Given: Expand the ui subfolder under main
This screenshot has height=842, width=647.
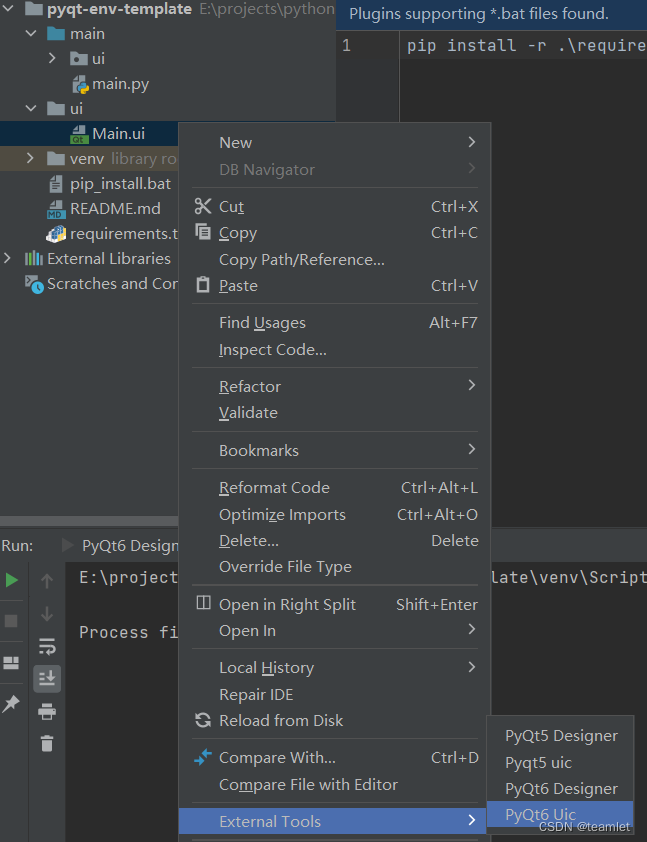Looking at the screenshot, I should pyautogui.click(x=52, y=59).
